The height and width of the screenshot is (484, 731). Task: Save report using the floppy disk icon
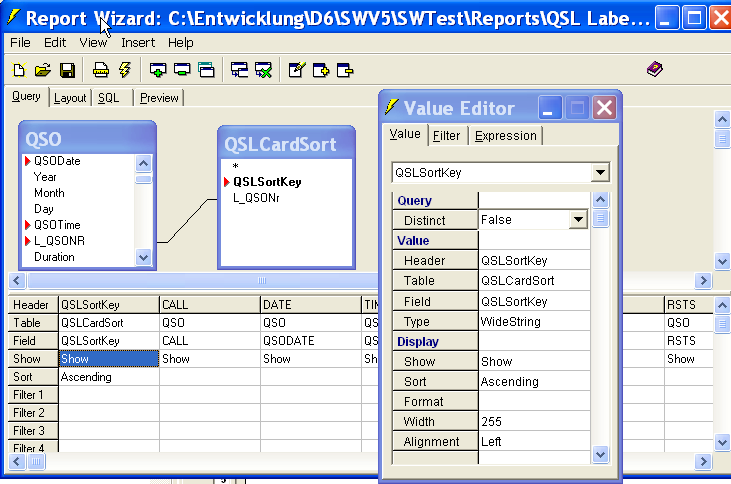(67, 70)
